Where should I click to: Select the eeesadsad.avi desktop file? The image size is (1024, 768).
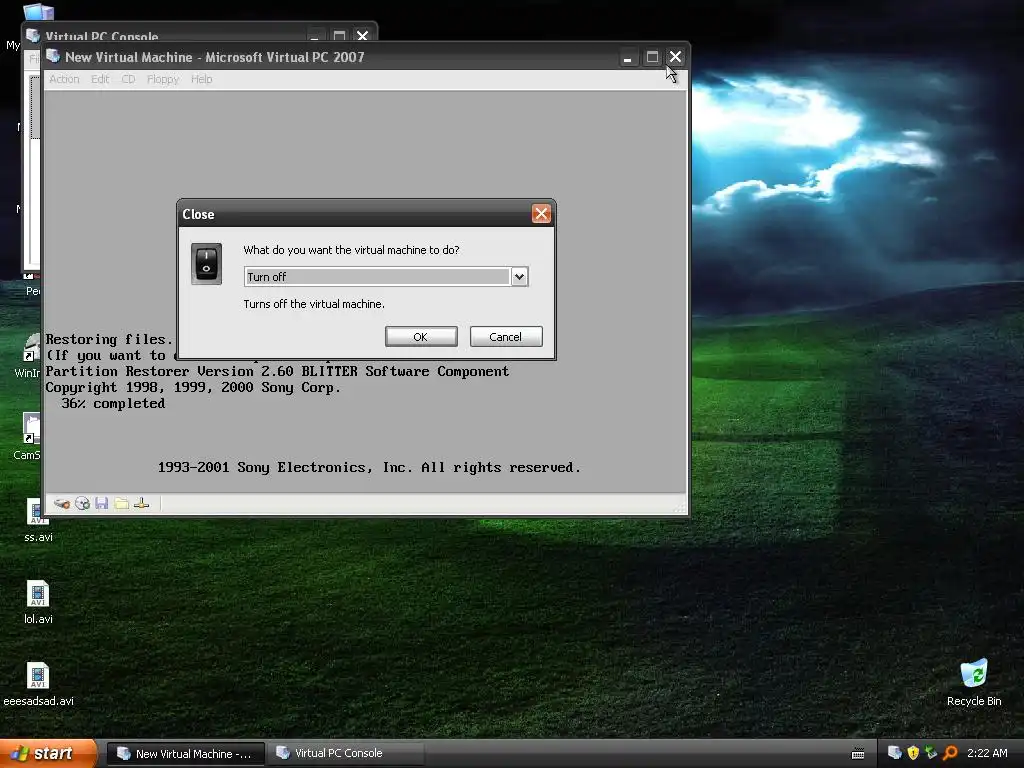(x=38, y=684)
